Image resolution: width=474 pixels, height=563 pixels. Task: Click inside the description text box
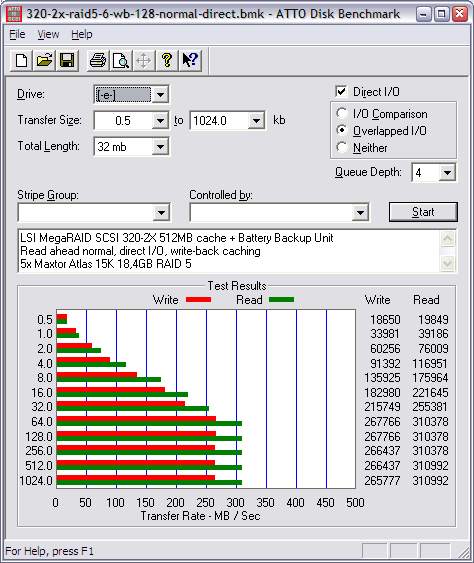pos(229,251)
